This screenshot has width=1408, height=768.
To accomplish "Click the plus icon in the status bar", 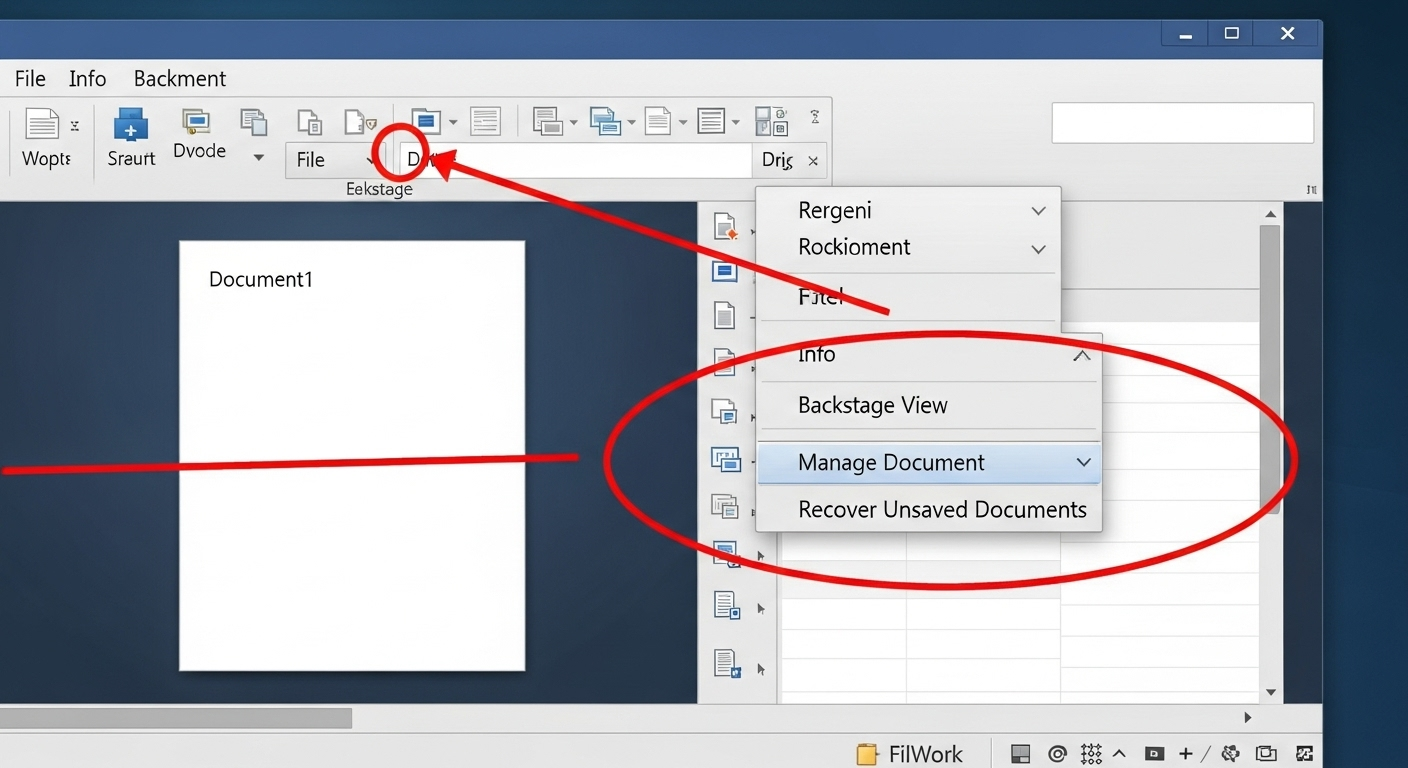I will coord(1186,754).
